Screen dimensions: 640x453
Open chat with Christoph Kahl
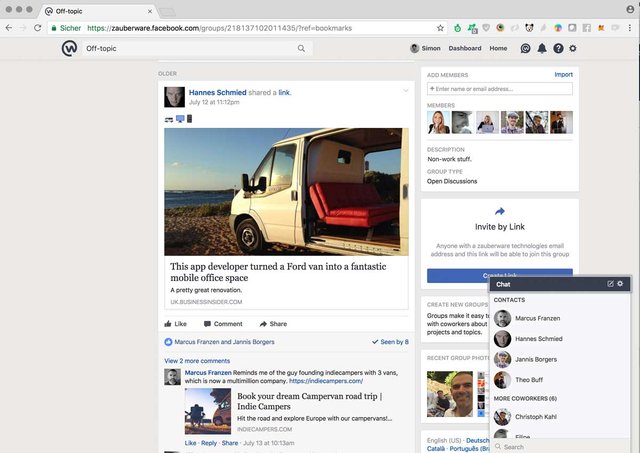click(560, 417)
